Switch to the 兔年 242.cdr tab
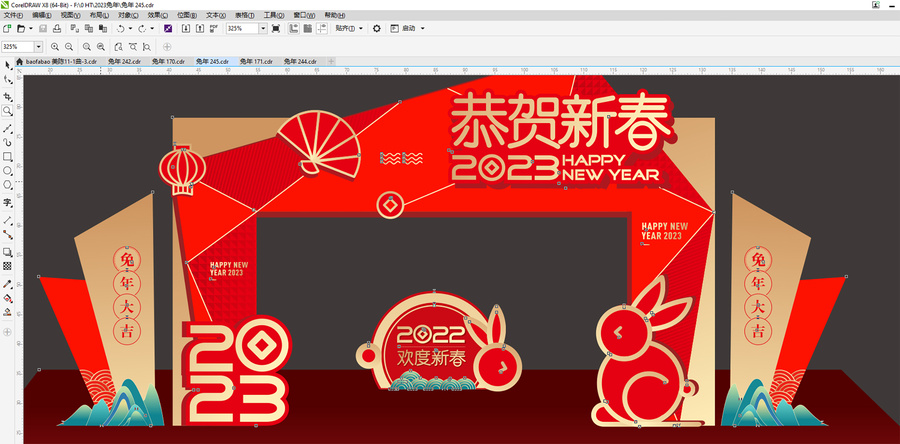The width and height of the screenshot is (900, 444). [124, 61]
